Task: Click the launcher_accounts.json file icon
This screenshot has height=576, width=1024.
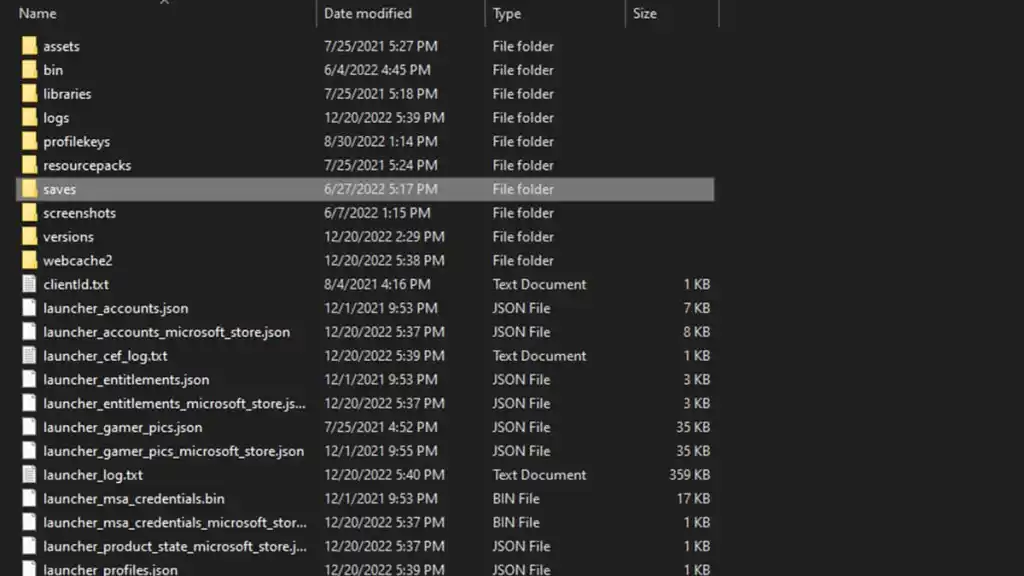Action: point(29,308)
